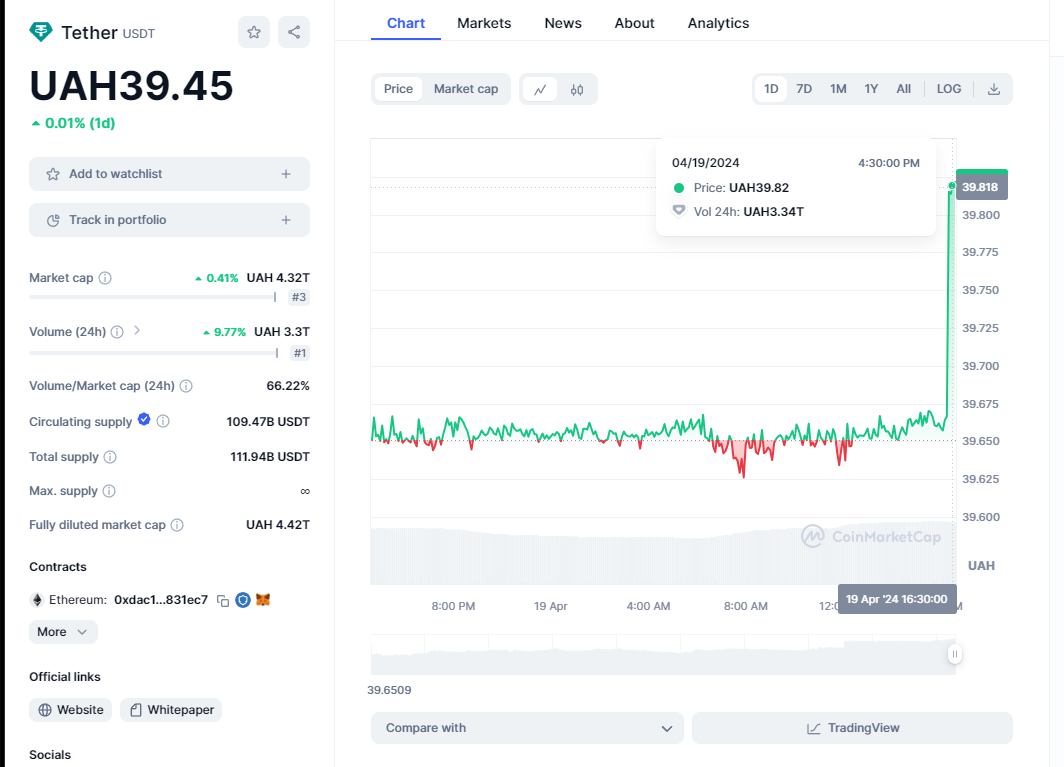
Task: Open the Compare with dropdown
Action: click(527, 728)
